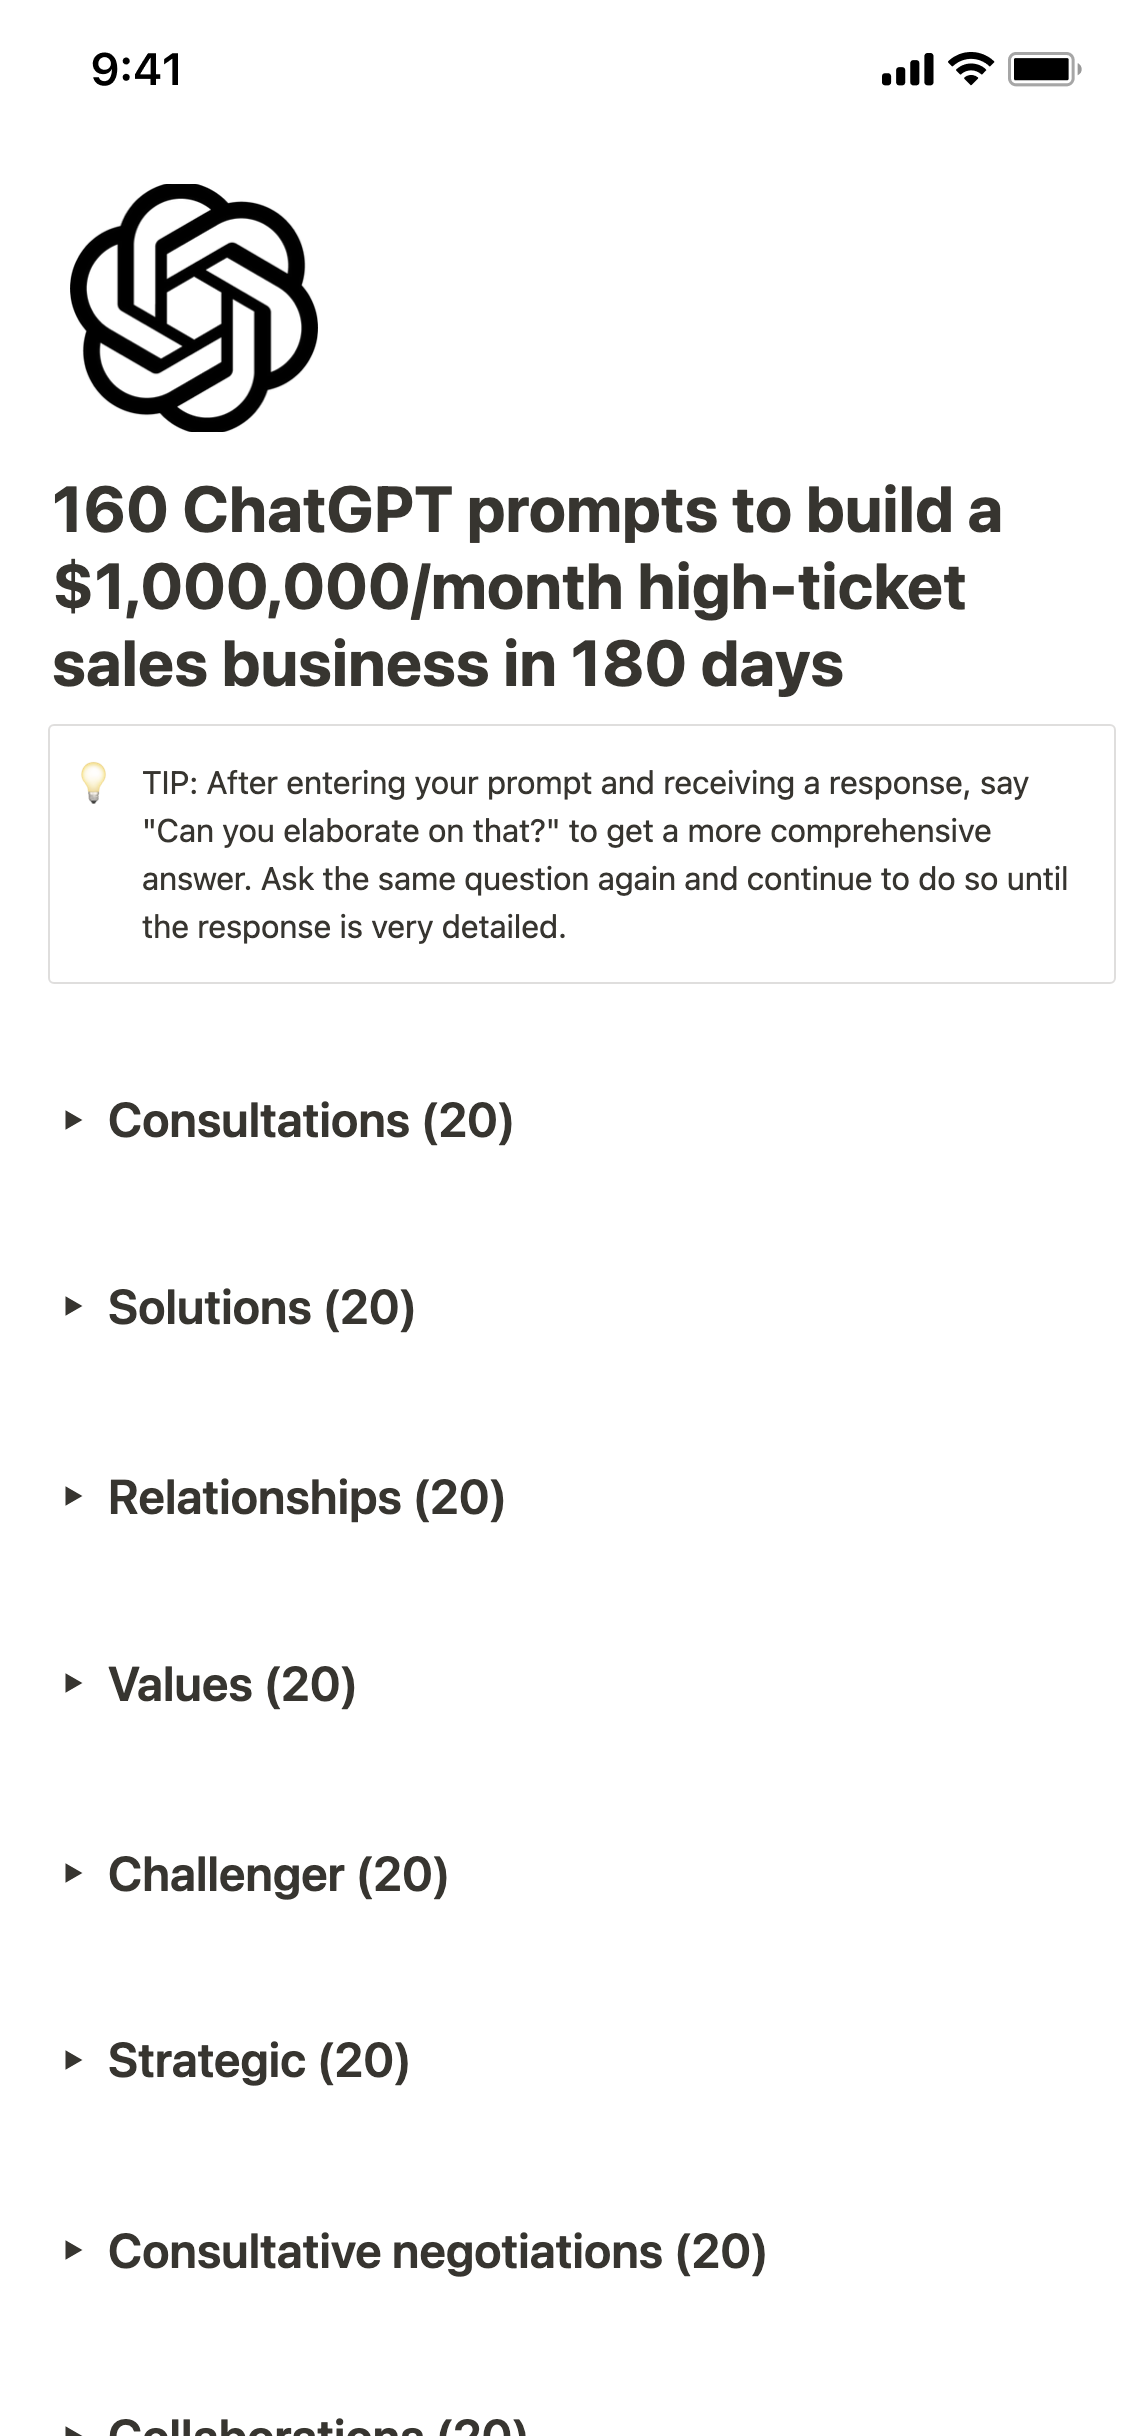Click the Relationships (20) heading text
The height and width of the screenshot is (2436, 1125).
tap(306, 1497)
